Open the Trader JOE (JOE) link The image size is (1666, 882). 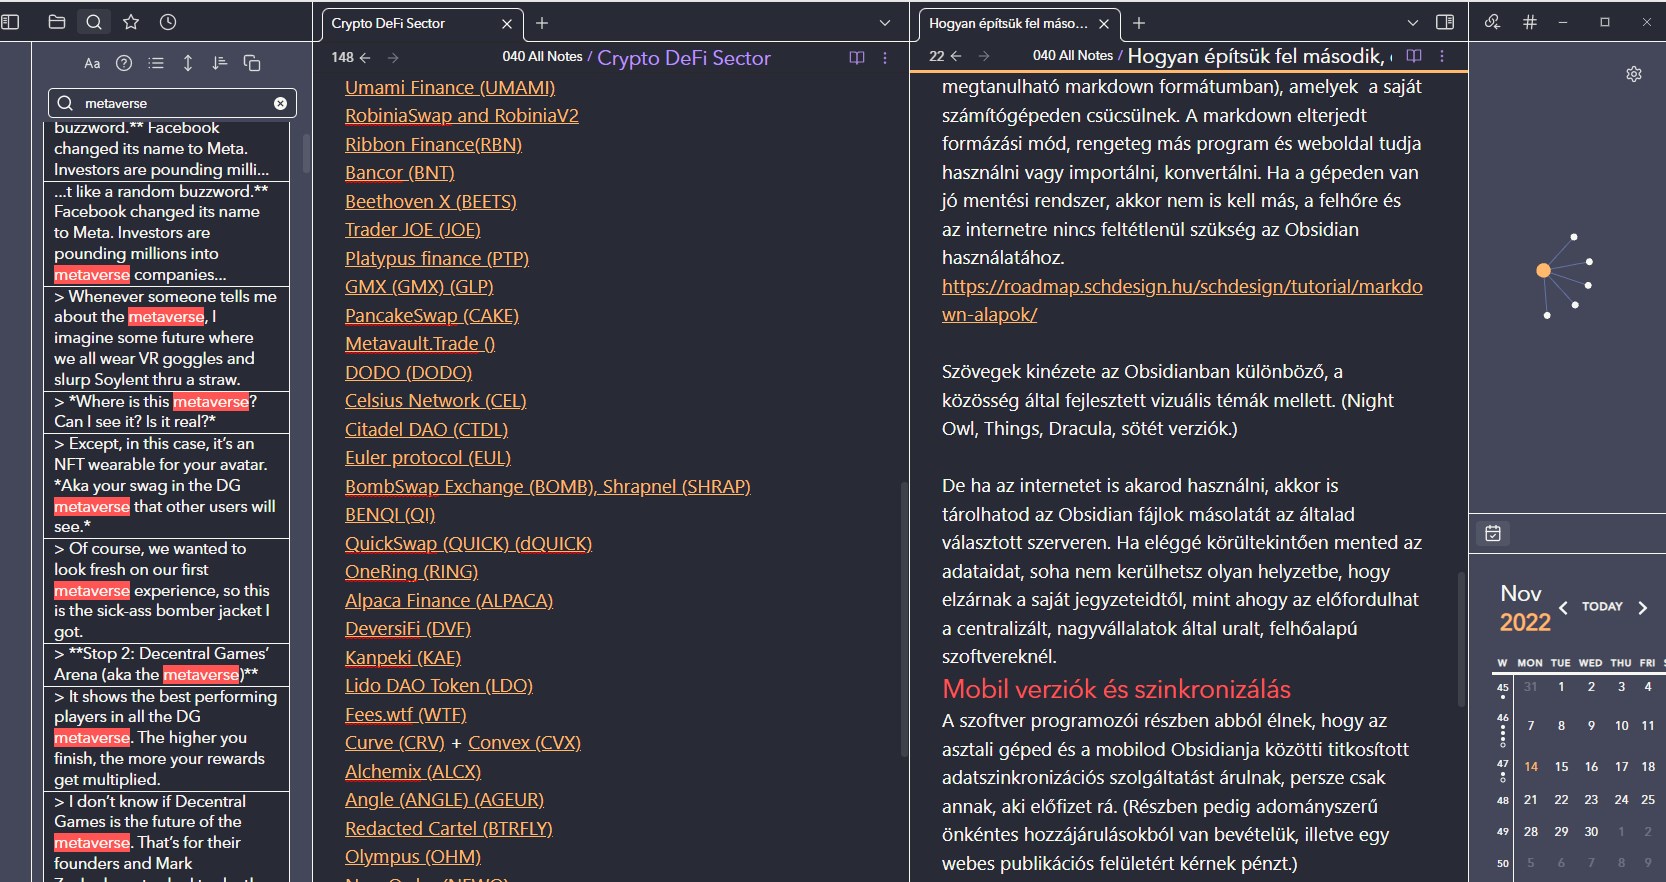click(x=413, y=230)
